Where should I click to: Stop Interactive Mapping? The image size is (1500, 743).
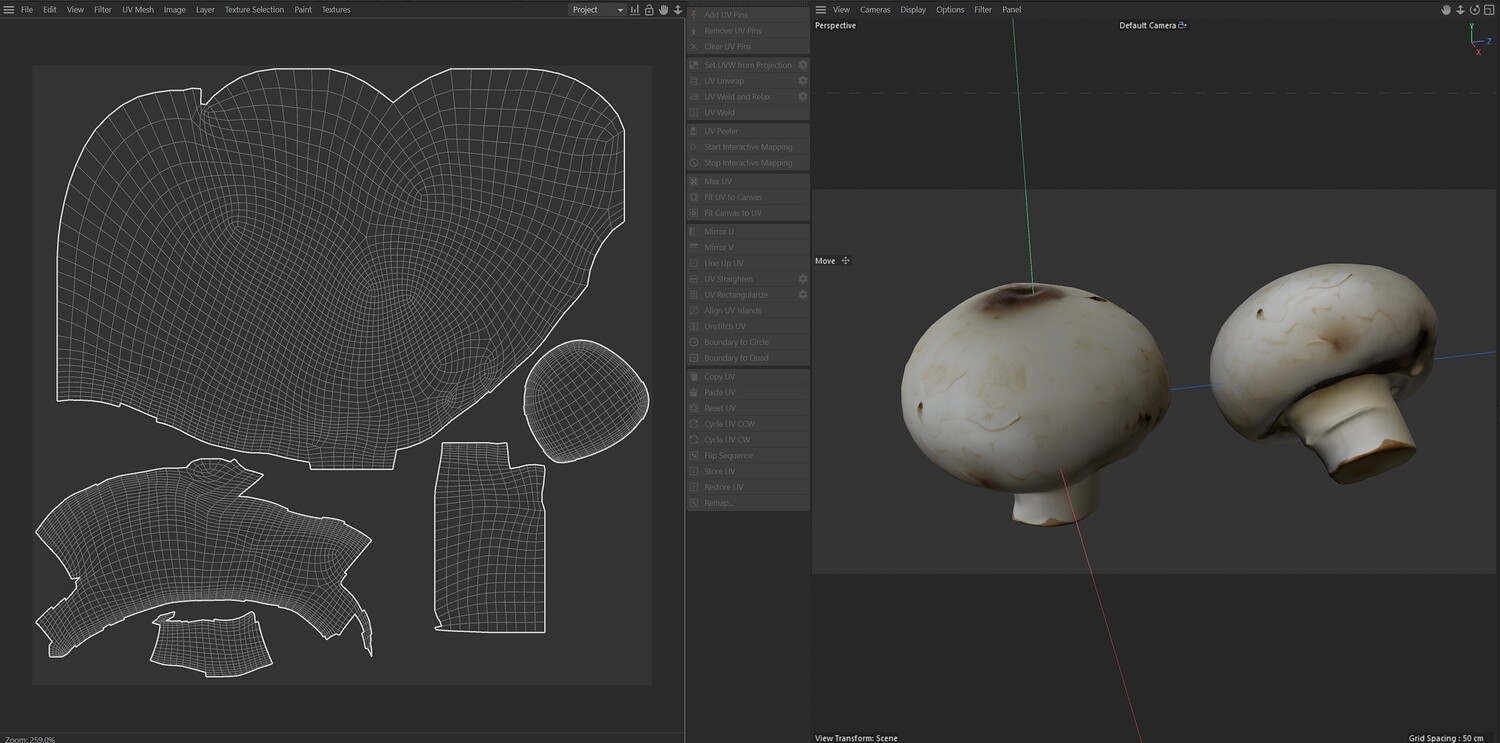tap(748, 163)
